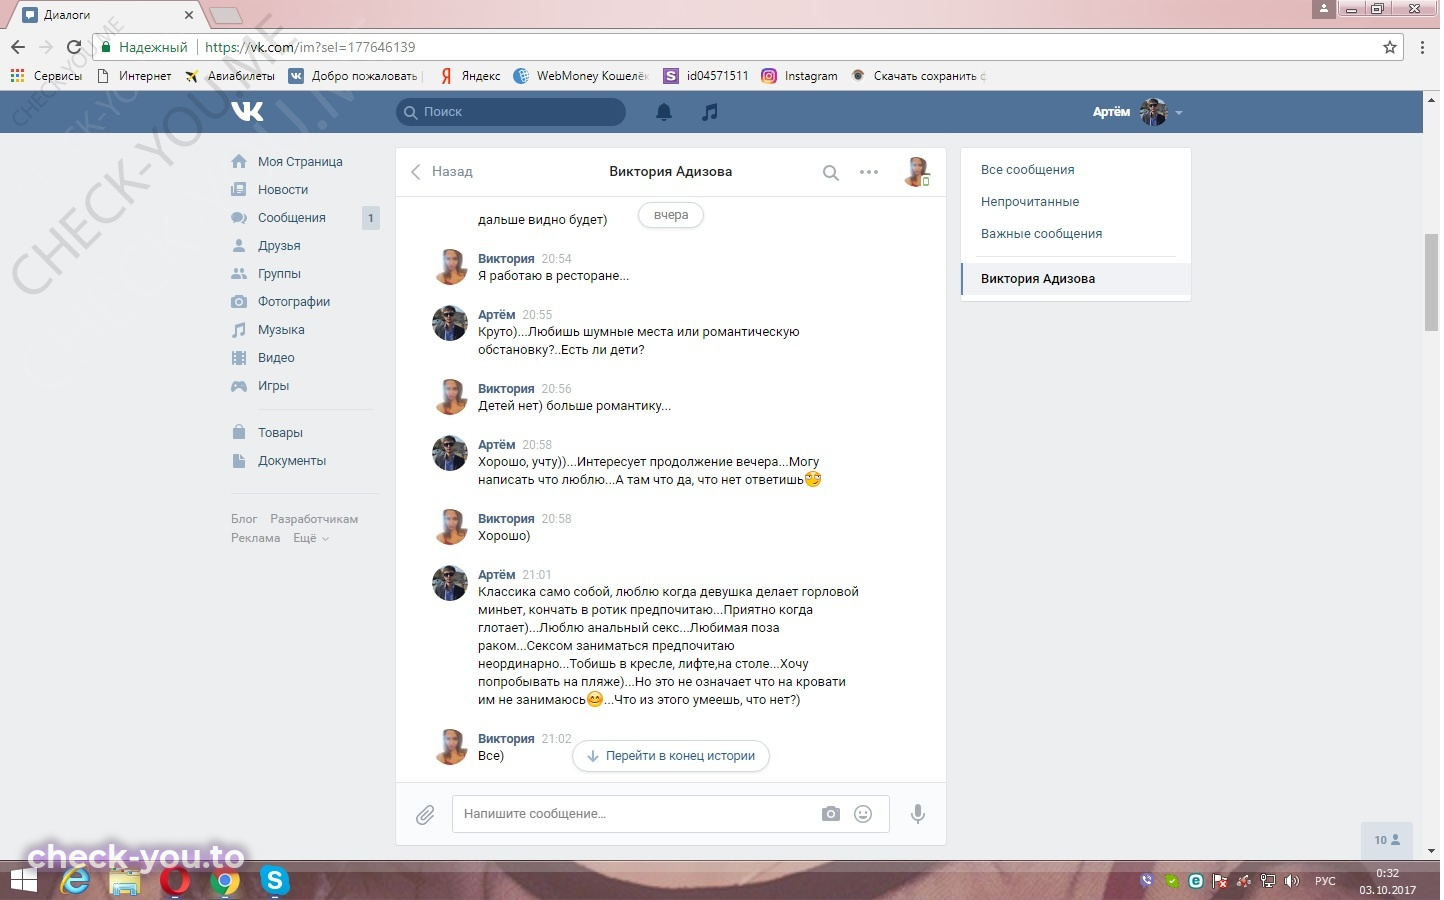Viewport: 1444px width, 900px height.
Task: Go to Моя Страница
Action: pyautogui.click(x=300, y=161)
